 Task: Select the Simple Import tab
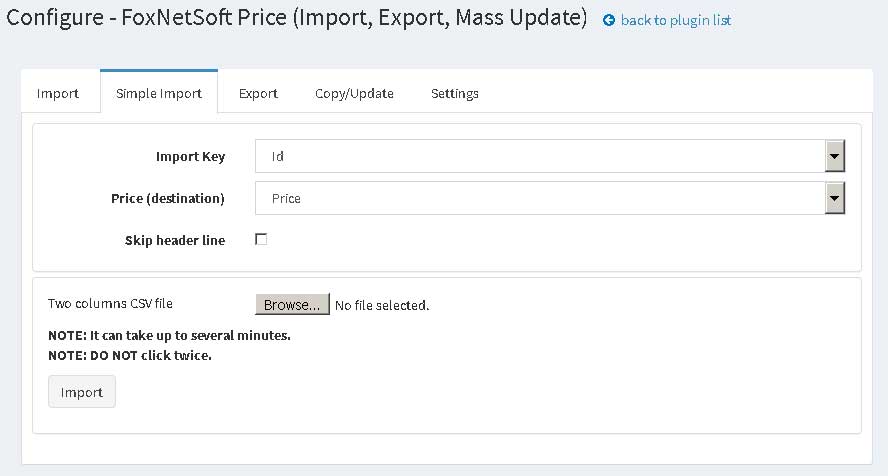click(159, 93)
